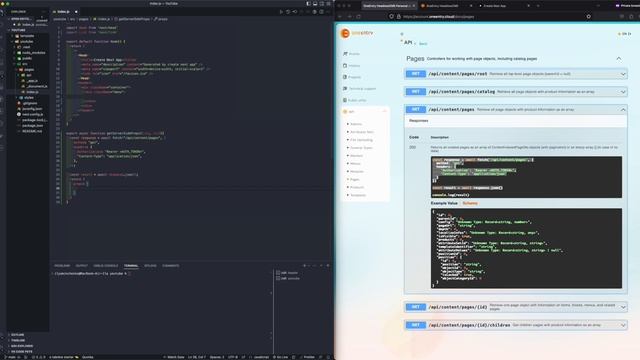Click the site lock icon in address bar
The width and height of the screenshot is (640, 360).
pos(398,17)
